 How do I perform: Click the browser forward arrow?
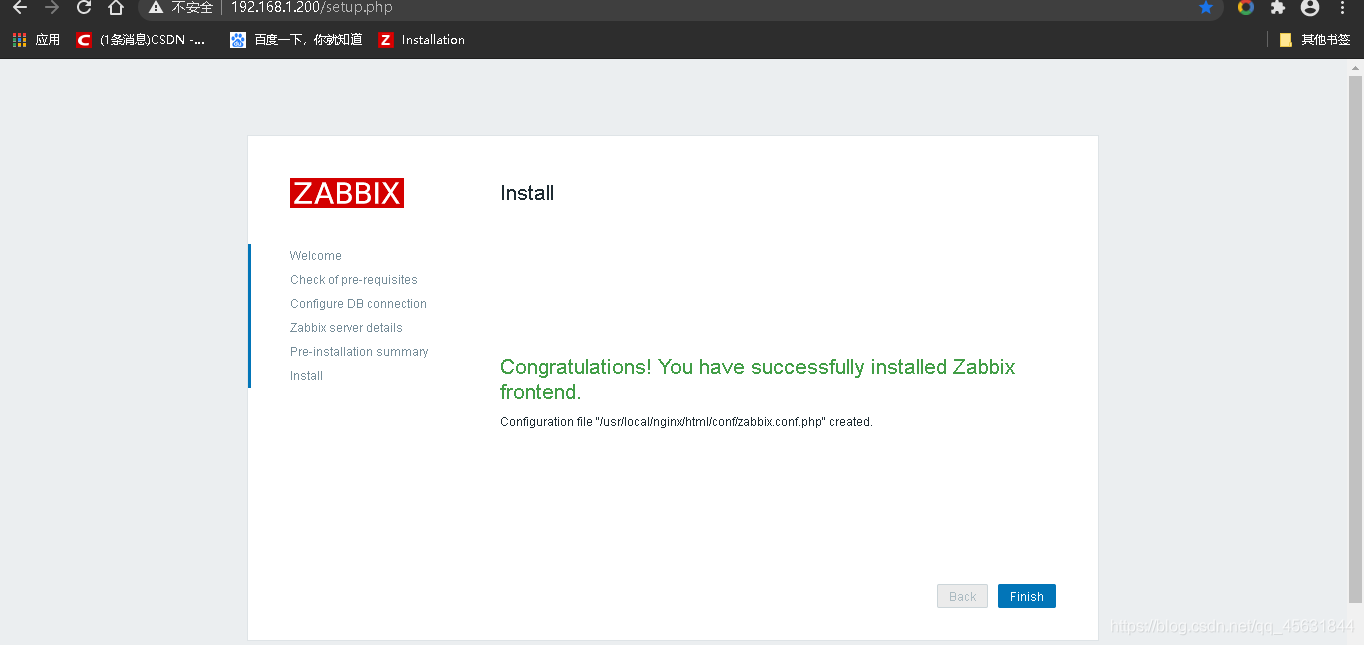click(52, 8)
